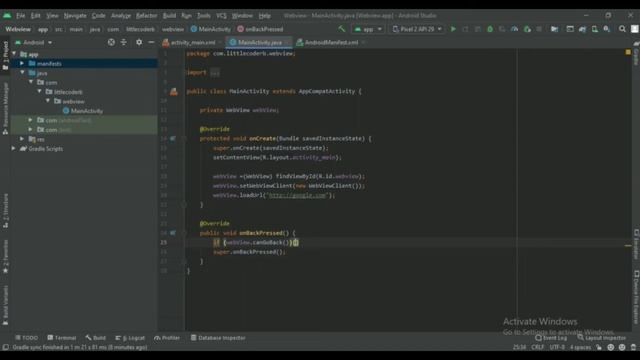Viewport: 640px width, 360px height.
Task: Open the Layout Inspector button
Action: tap(601, 338)
